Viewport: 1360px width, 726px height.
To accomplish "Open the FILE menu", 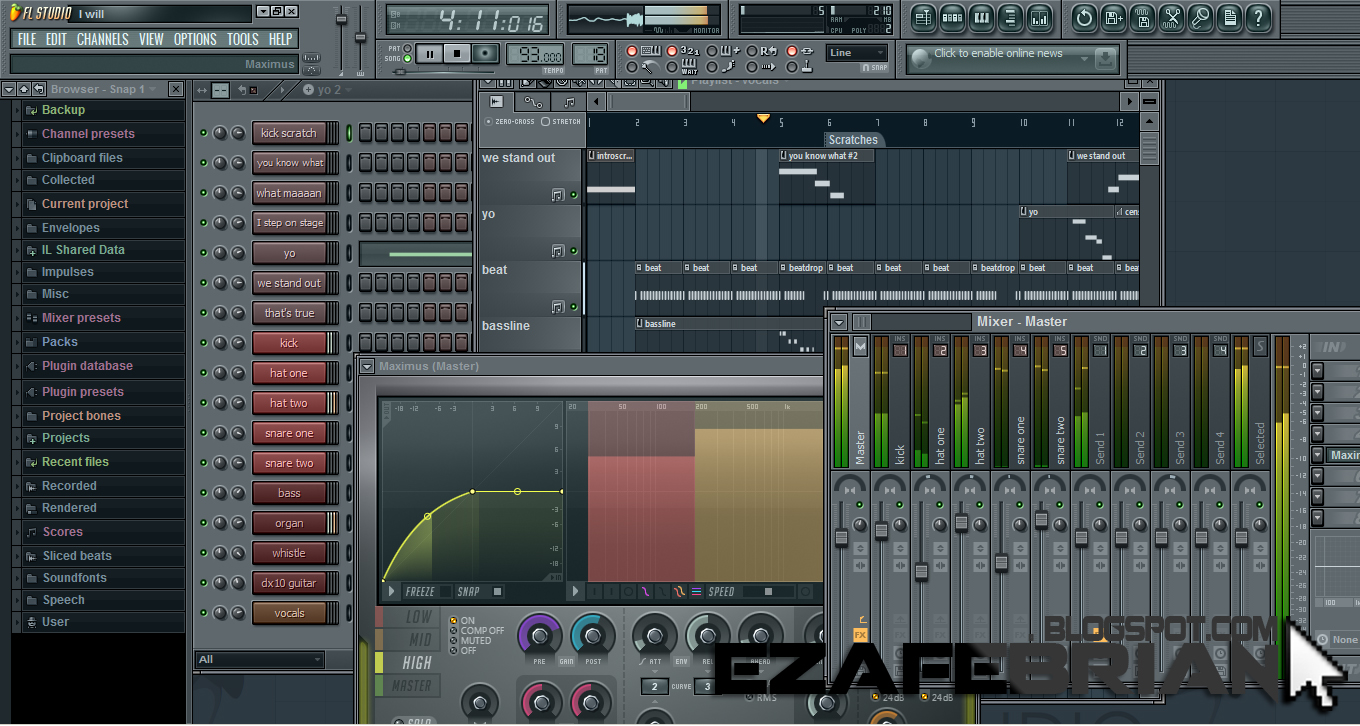I will pos(27,39).
